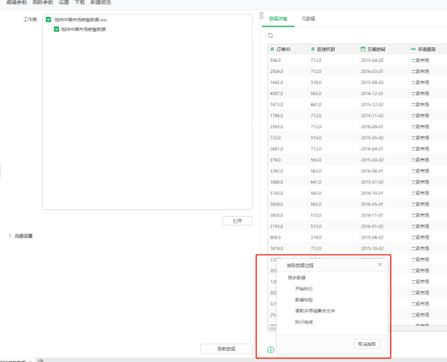
Task: Click the date cell 2015-06-02
Action: (x=372, y=237)
